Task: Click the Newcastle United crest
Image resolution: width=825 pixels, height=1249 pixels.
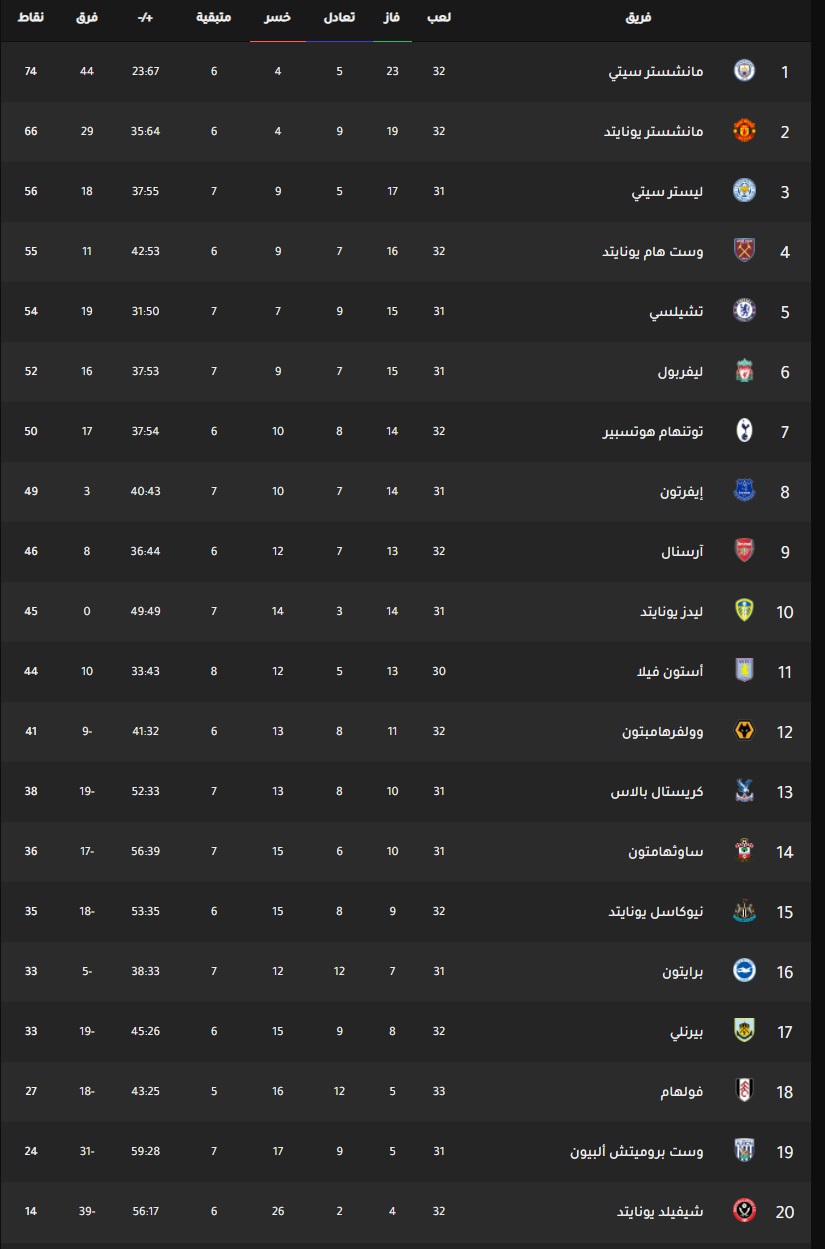Action: point(744,911)
